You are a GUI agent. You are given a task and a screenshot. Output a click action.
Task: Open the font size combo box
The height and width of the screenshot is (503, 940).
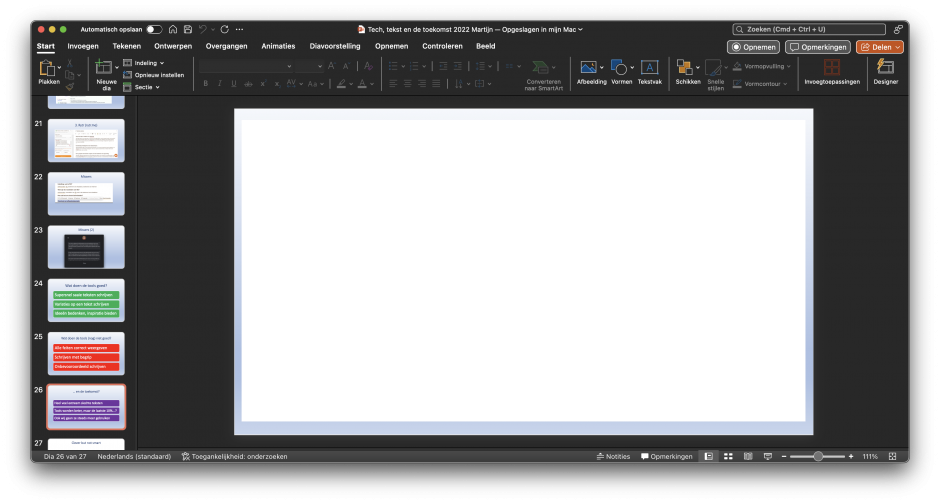pyautogui.click(x=309, y=66)
